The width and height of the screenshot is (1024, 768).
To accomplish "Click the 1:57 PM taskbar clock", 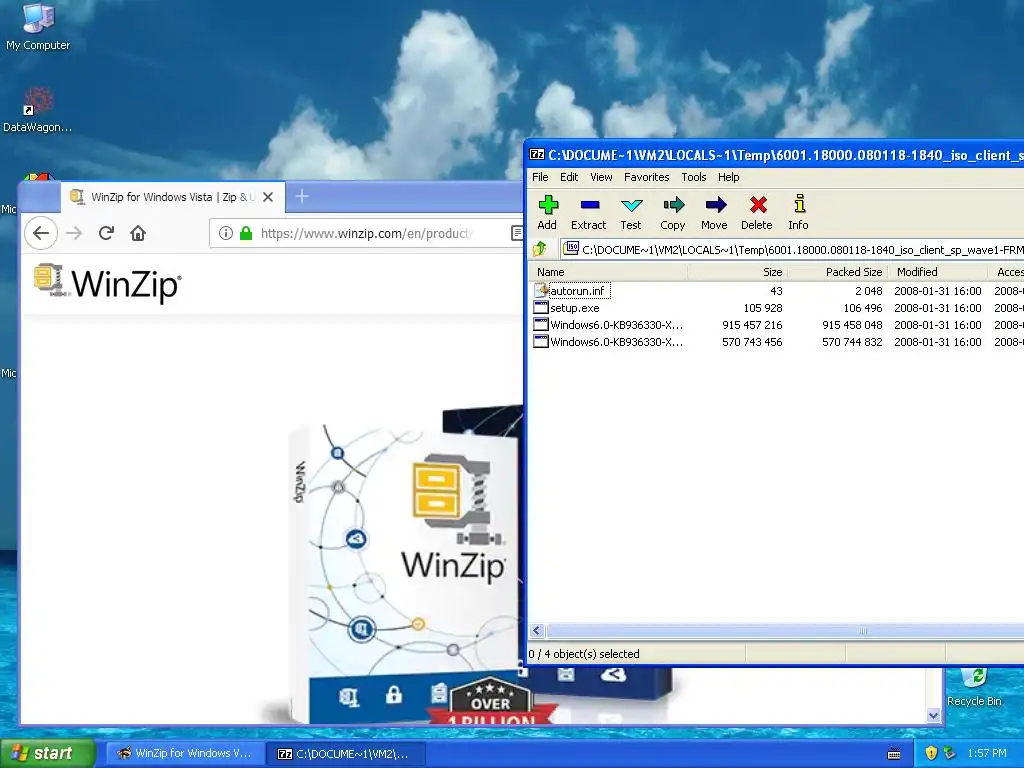I will 987,753.
